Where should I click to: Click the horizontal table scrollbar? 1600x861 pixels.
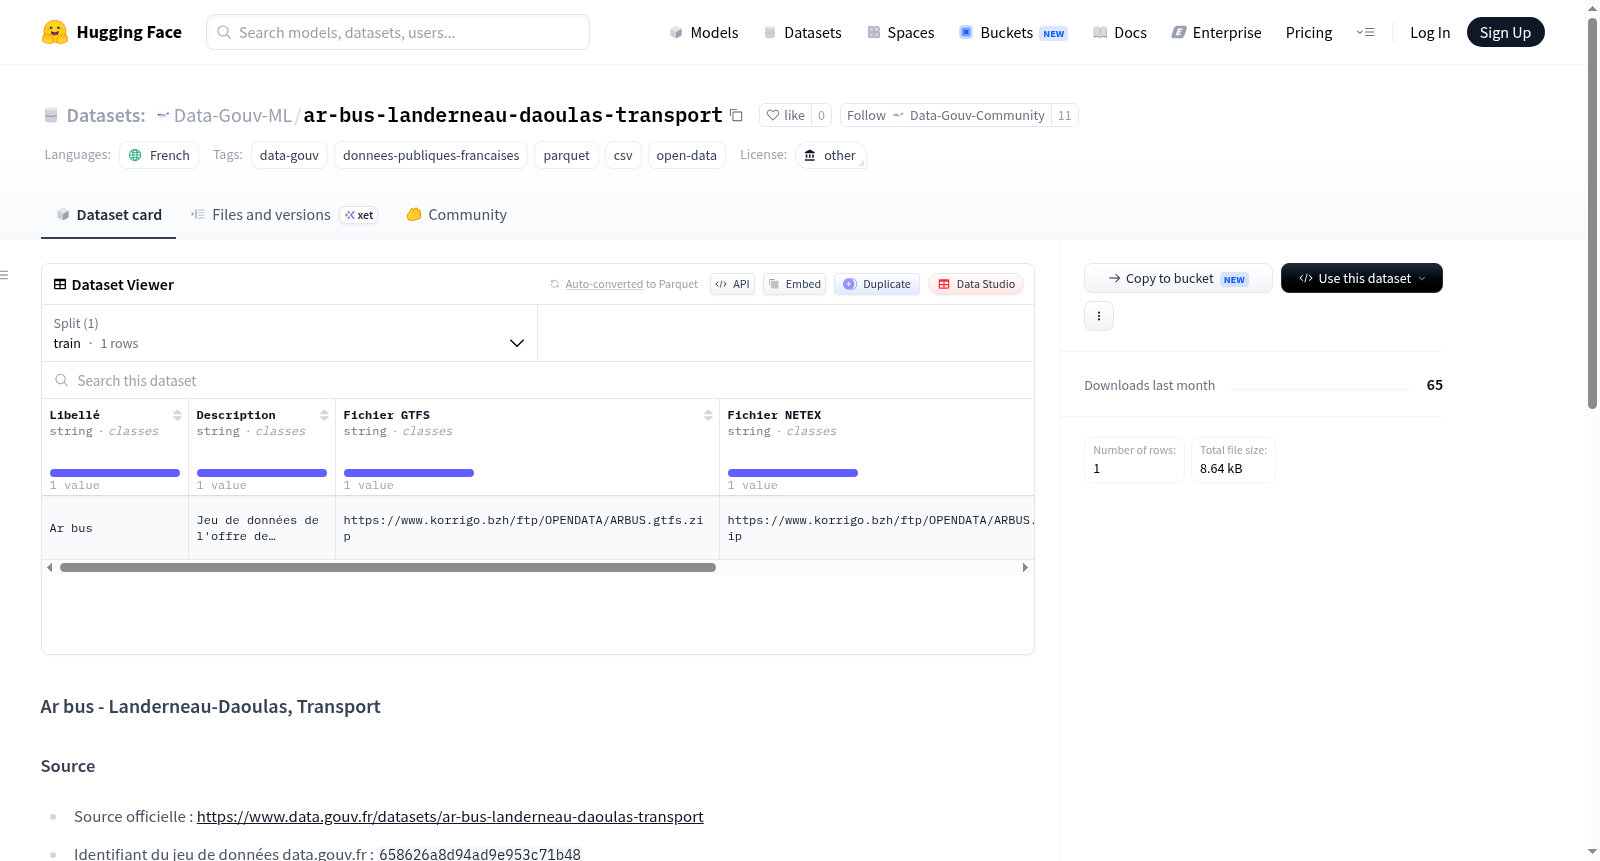pyautogui.click(x=388, y=567)
